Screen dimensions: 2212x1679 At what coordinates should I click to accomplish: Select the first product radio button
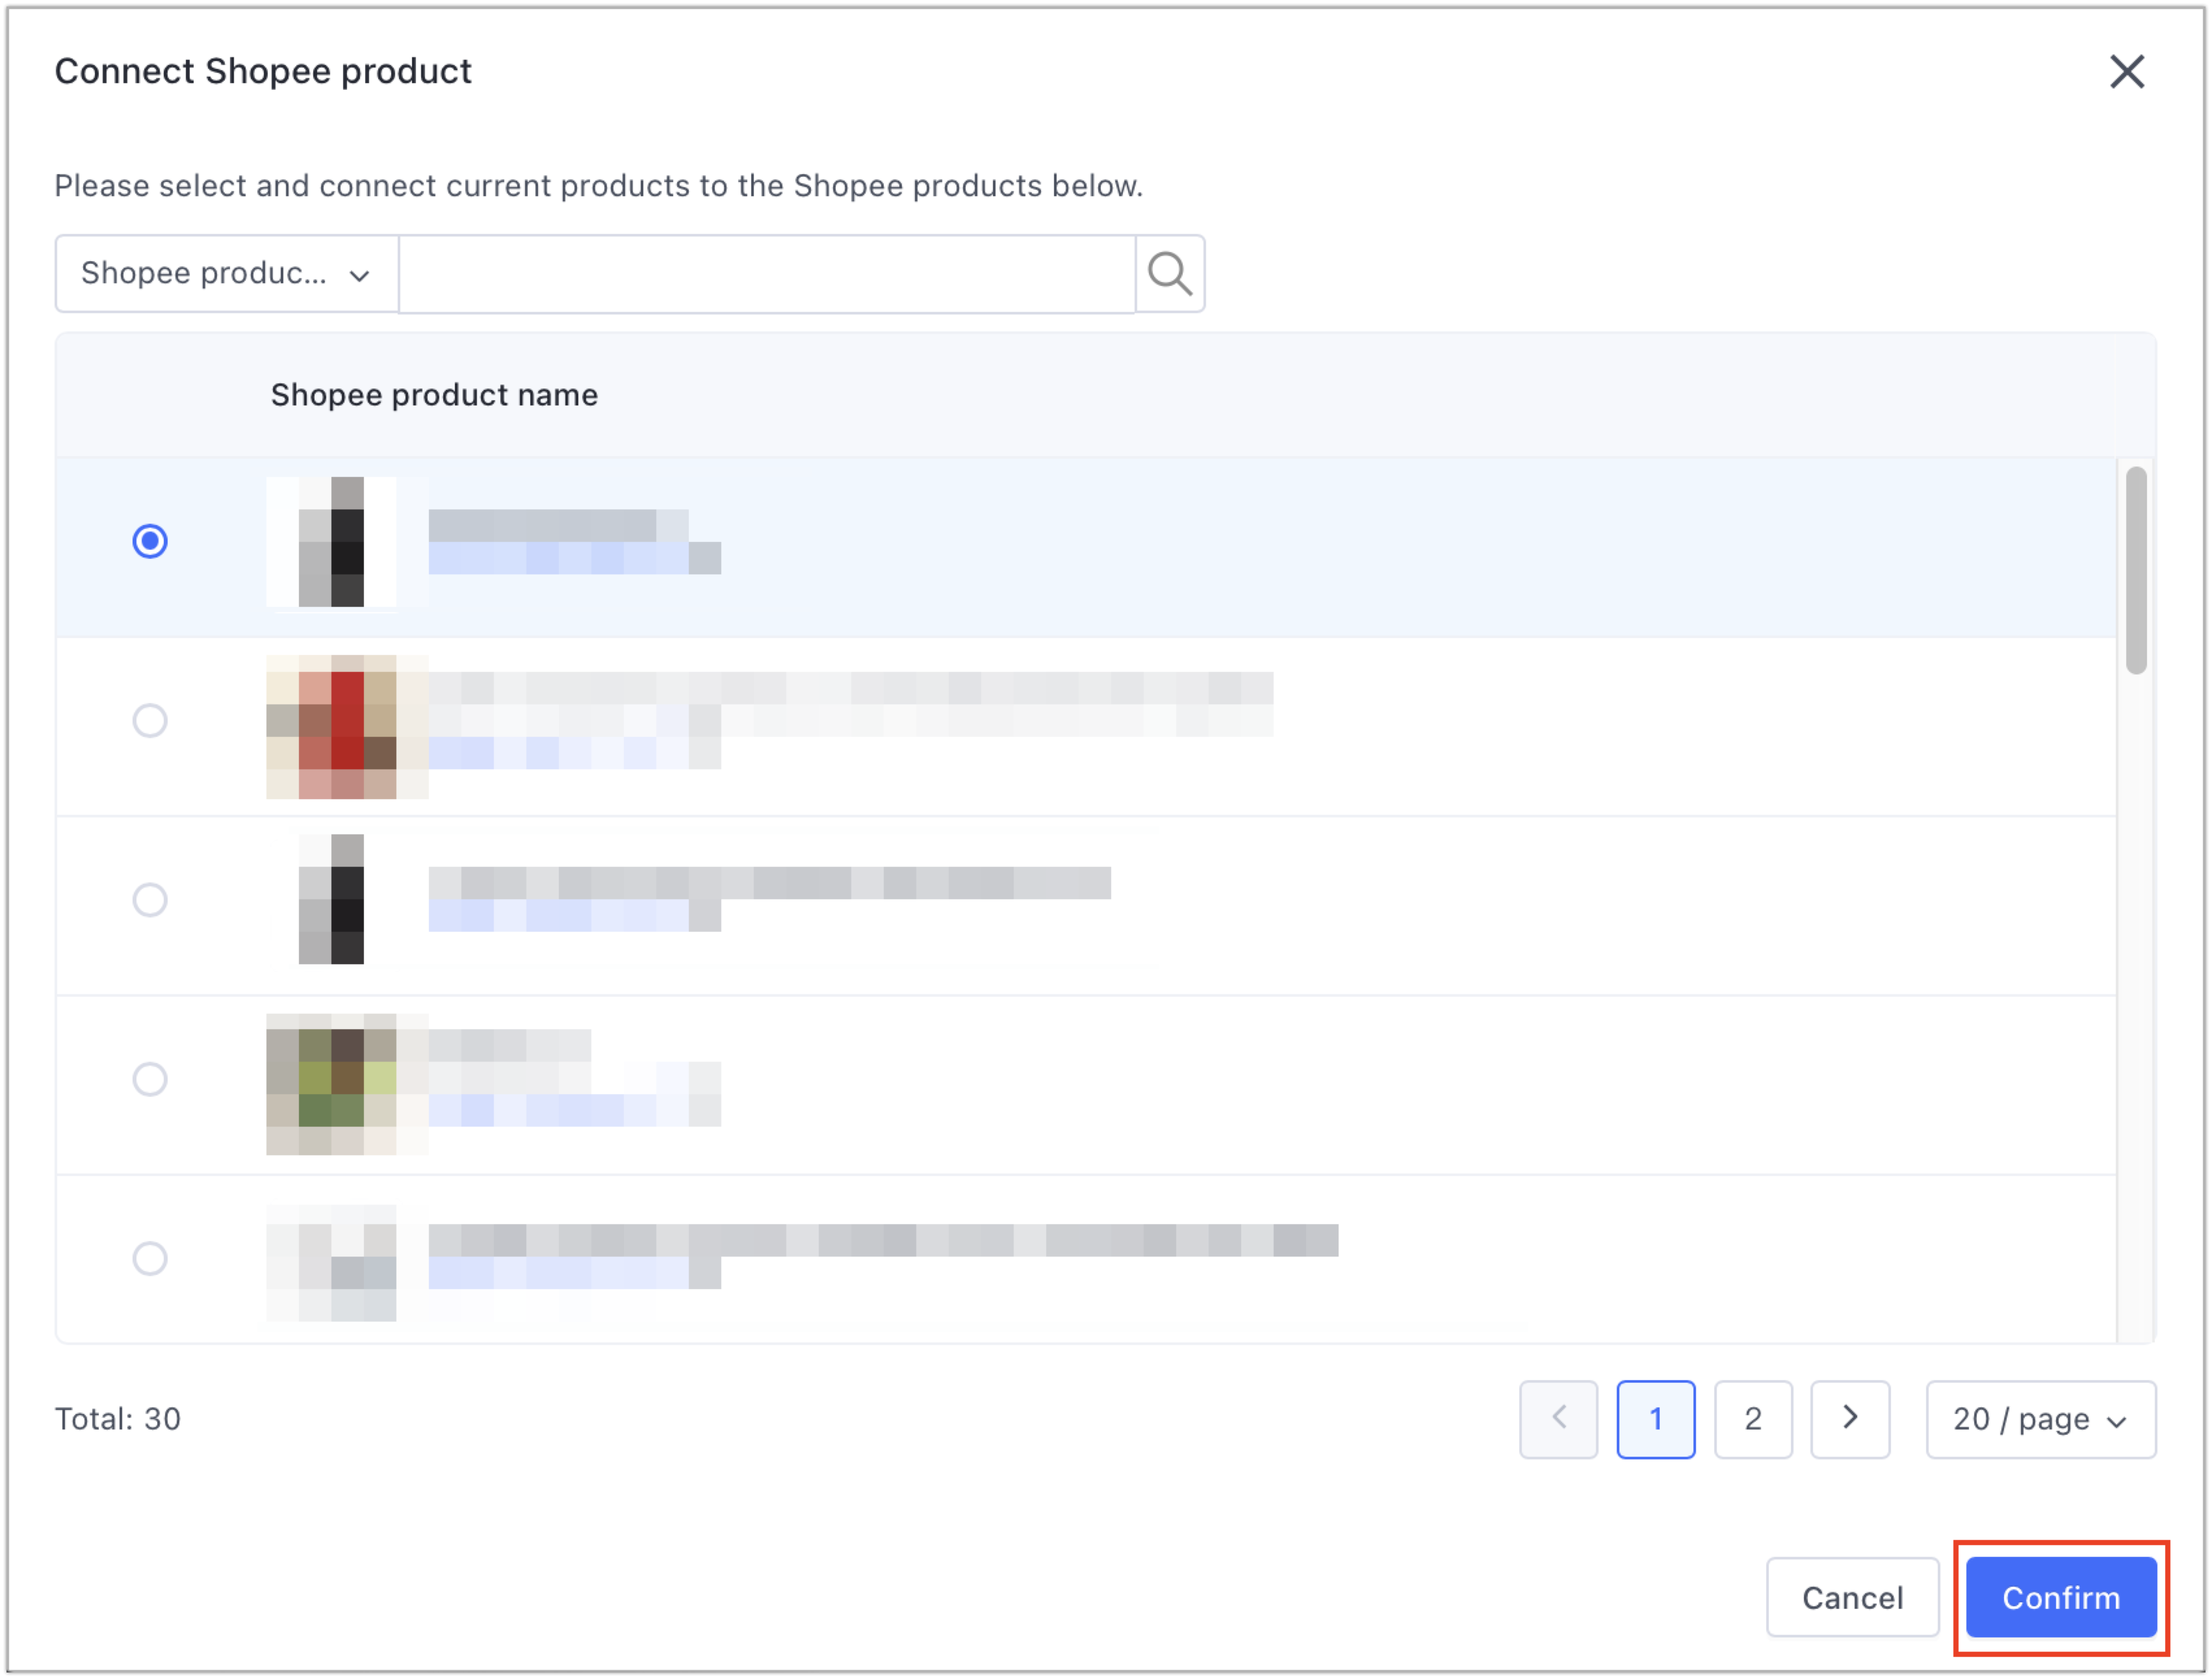[x=150, y=541]
